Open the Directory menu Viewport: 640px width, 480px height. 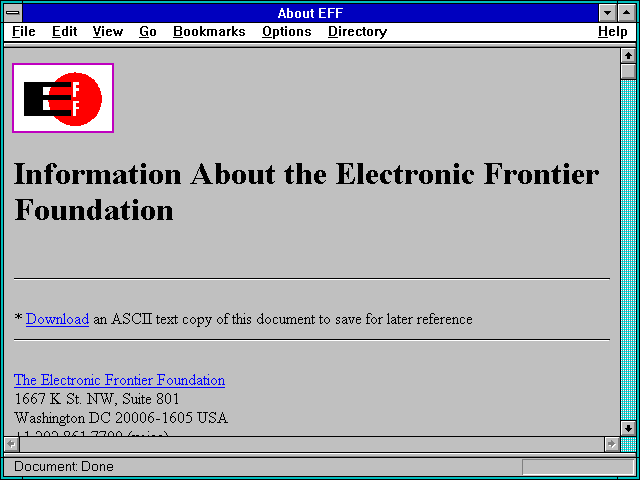click(358, 32)
